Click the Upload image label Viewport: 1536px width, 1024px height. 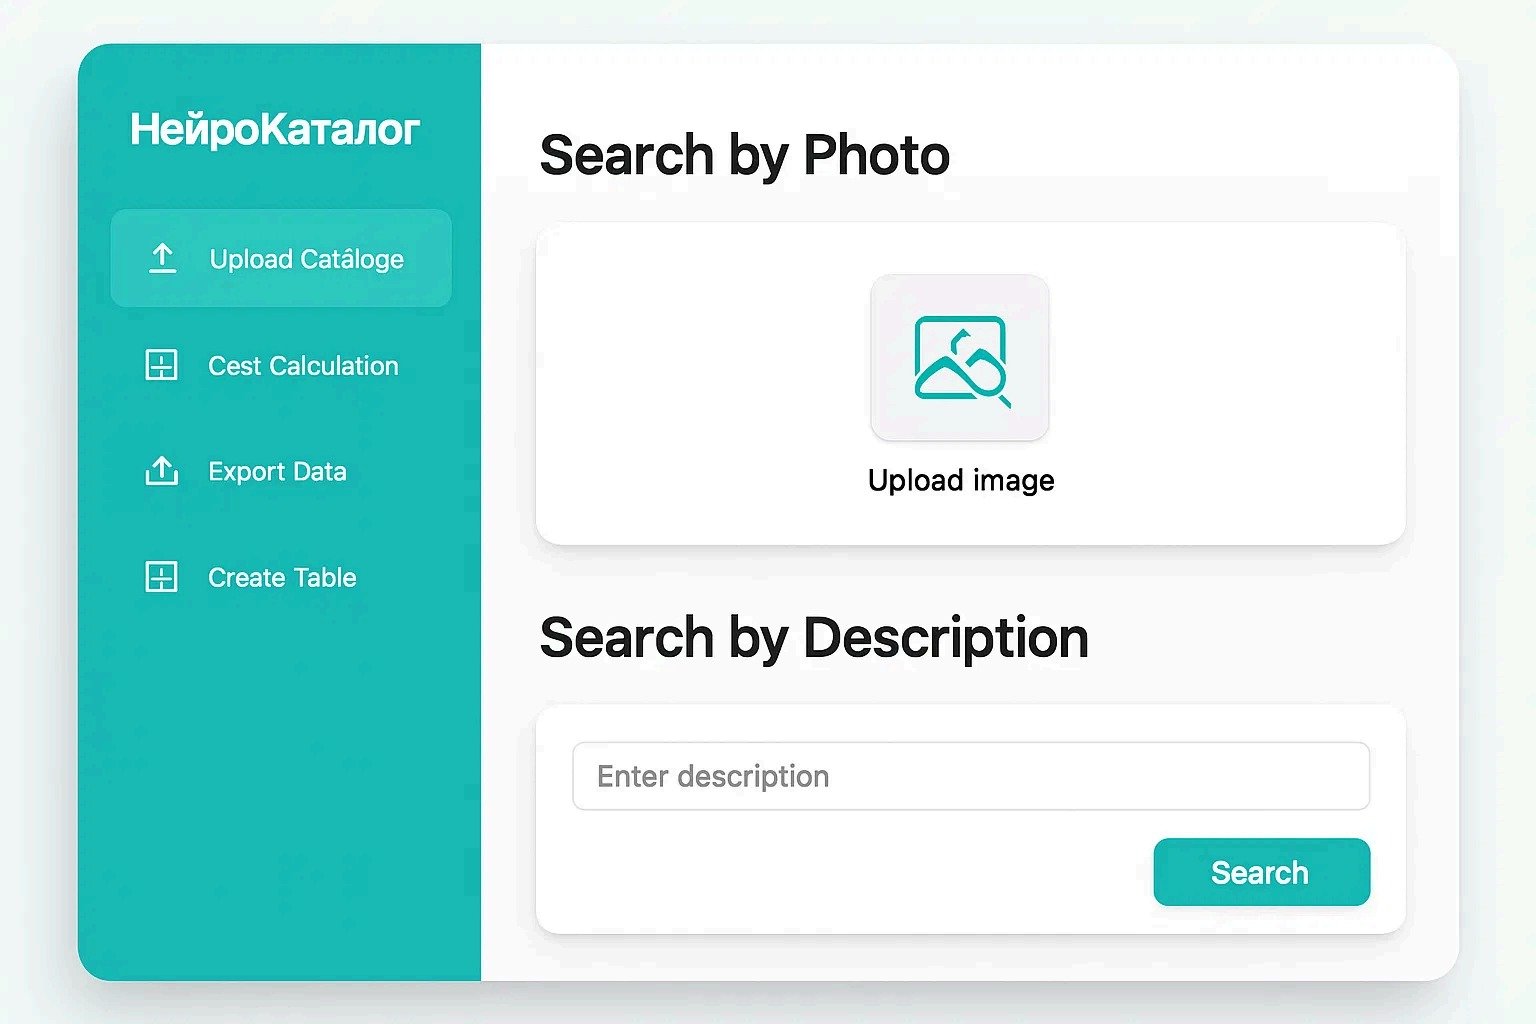point(961,481)
